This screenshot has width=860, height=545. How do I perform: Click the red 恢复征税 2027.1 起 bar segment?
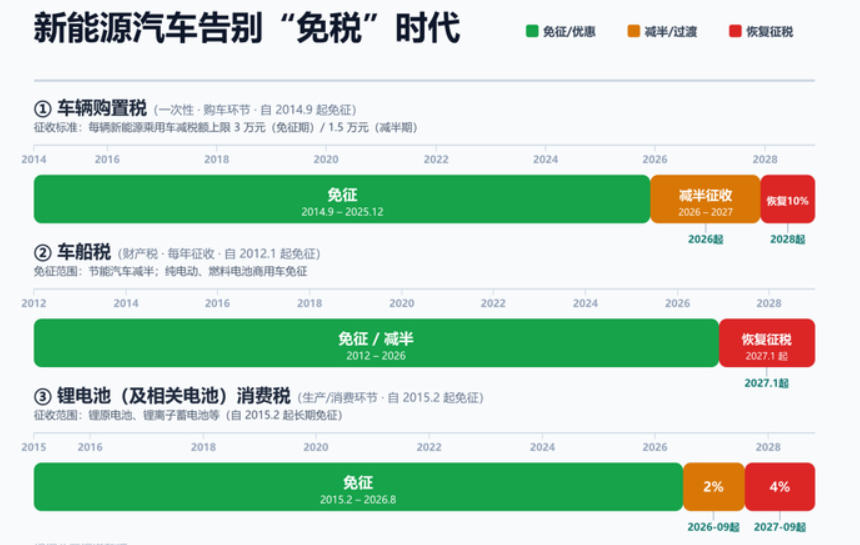pos(767,343)
